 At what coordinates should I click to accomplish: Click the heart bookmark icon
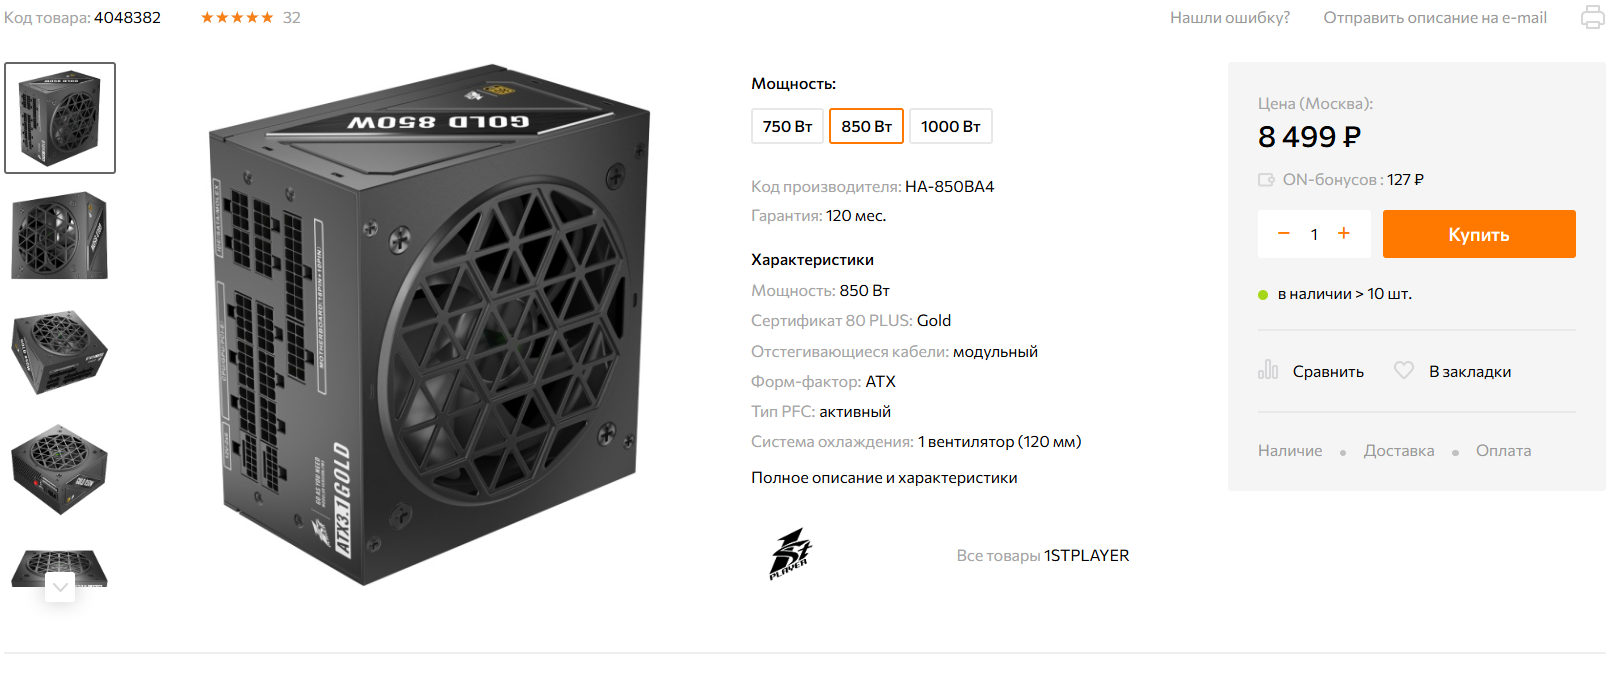1404,370
